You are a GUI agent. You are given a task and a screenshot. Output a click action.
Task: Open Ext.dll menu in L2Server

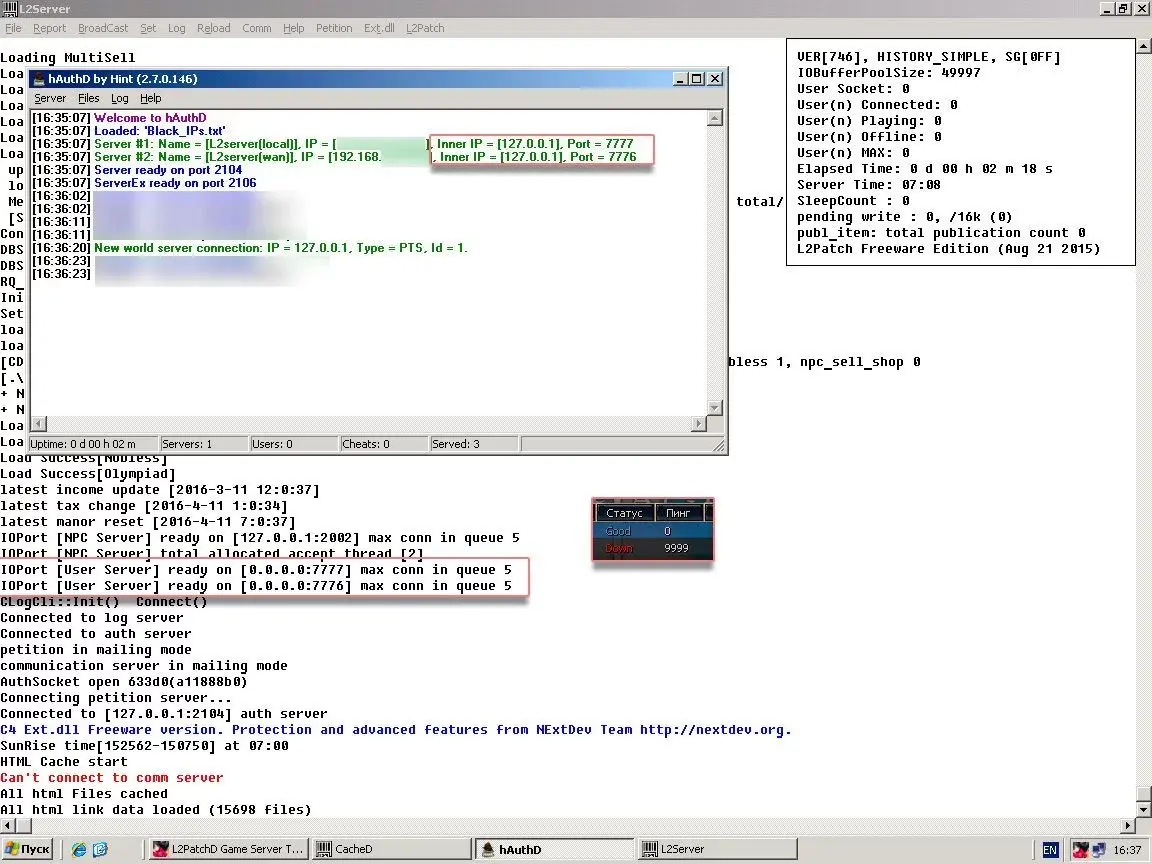(379, 28)
